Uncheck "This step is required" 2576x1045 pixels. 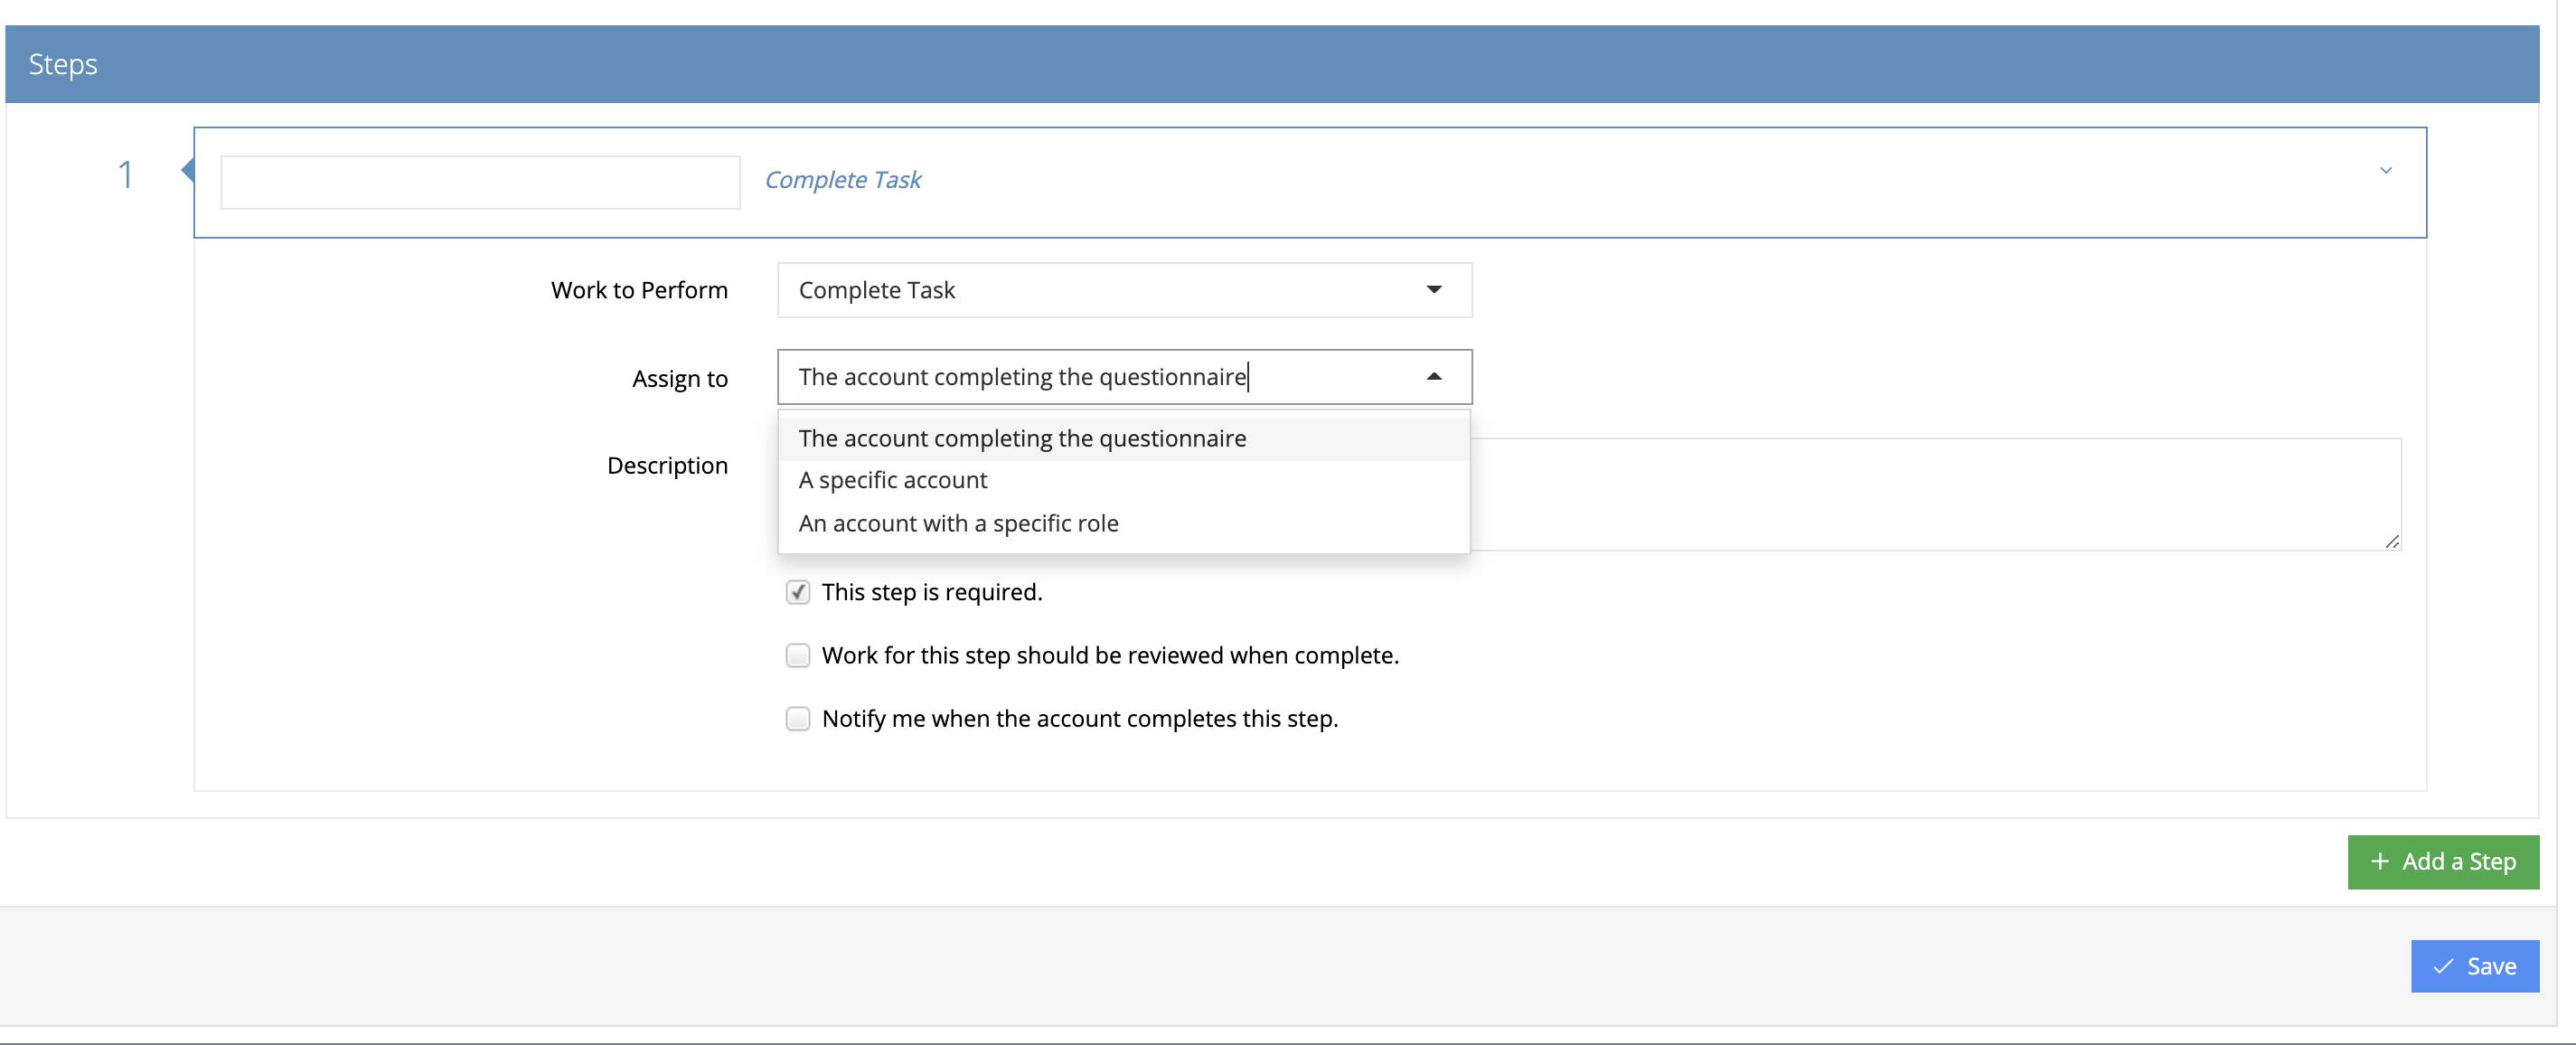pos(797,592)
